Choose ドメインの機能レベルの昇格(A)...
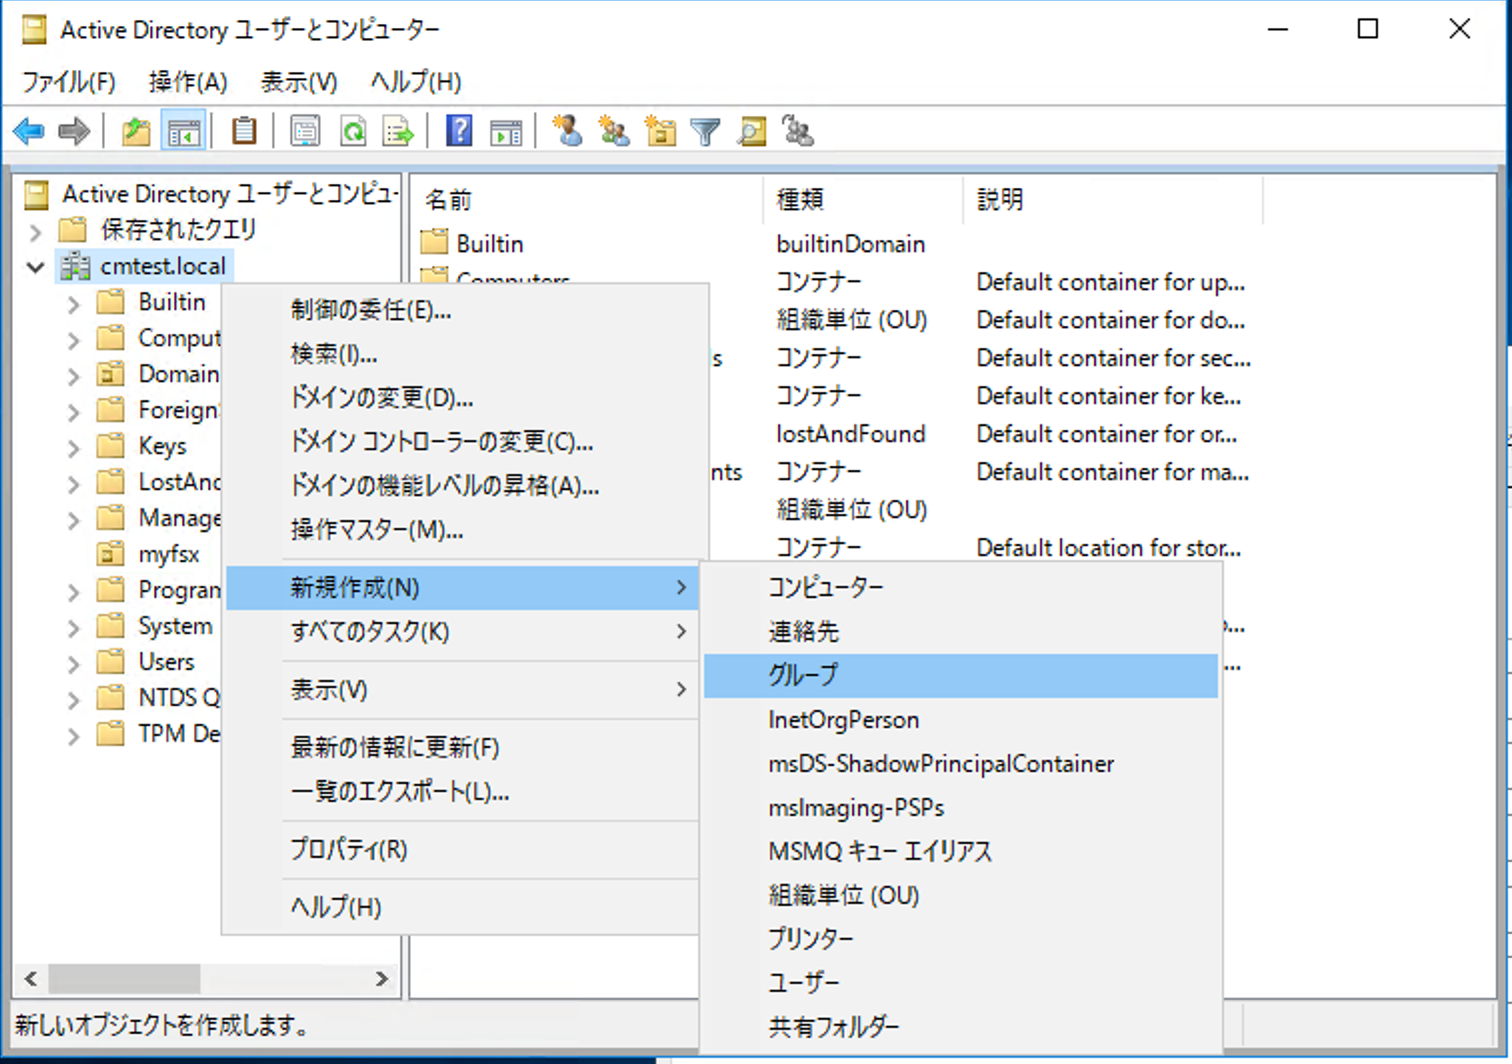This screenshot has height=1064, width=1512. click(x=462, y=486)
